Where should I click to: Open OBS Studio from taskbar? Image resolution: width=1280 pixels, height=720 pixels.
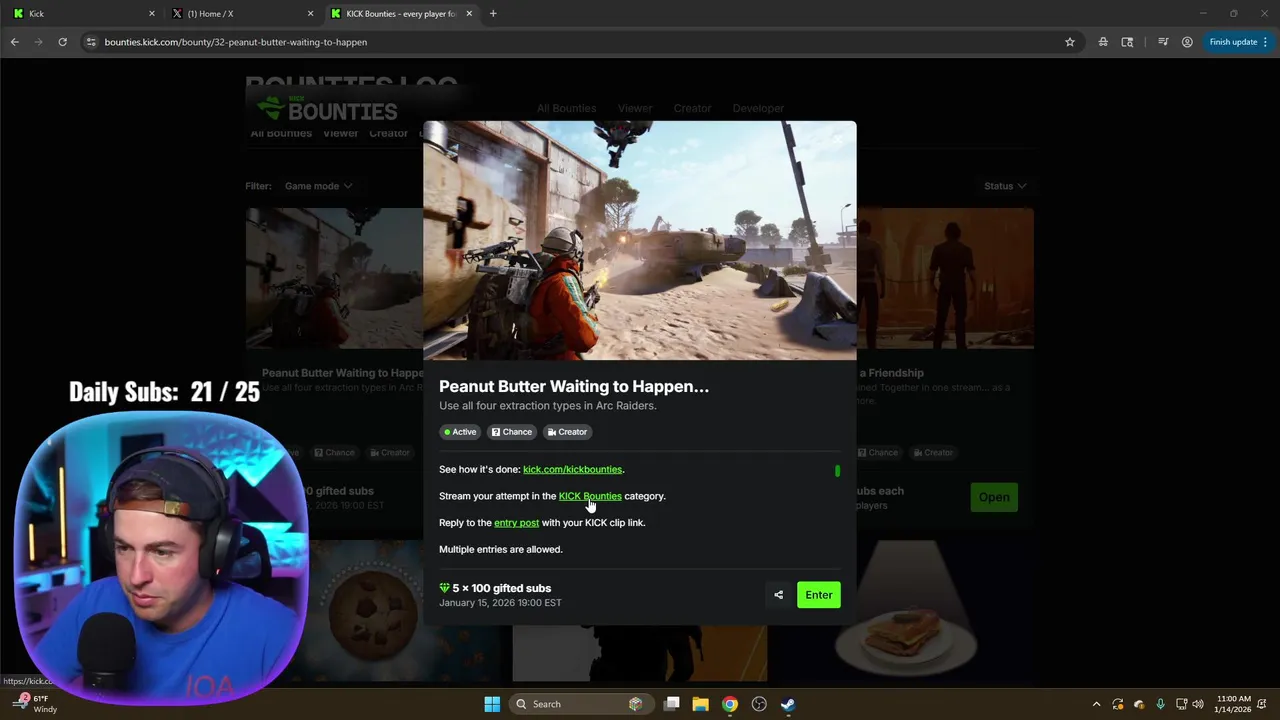759,704
